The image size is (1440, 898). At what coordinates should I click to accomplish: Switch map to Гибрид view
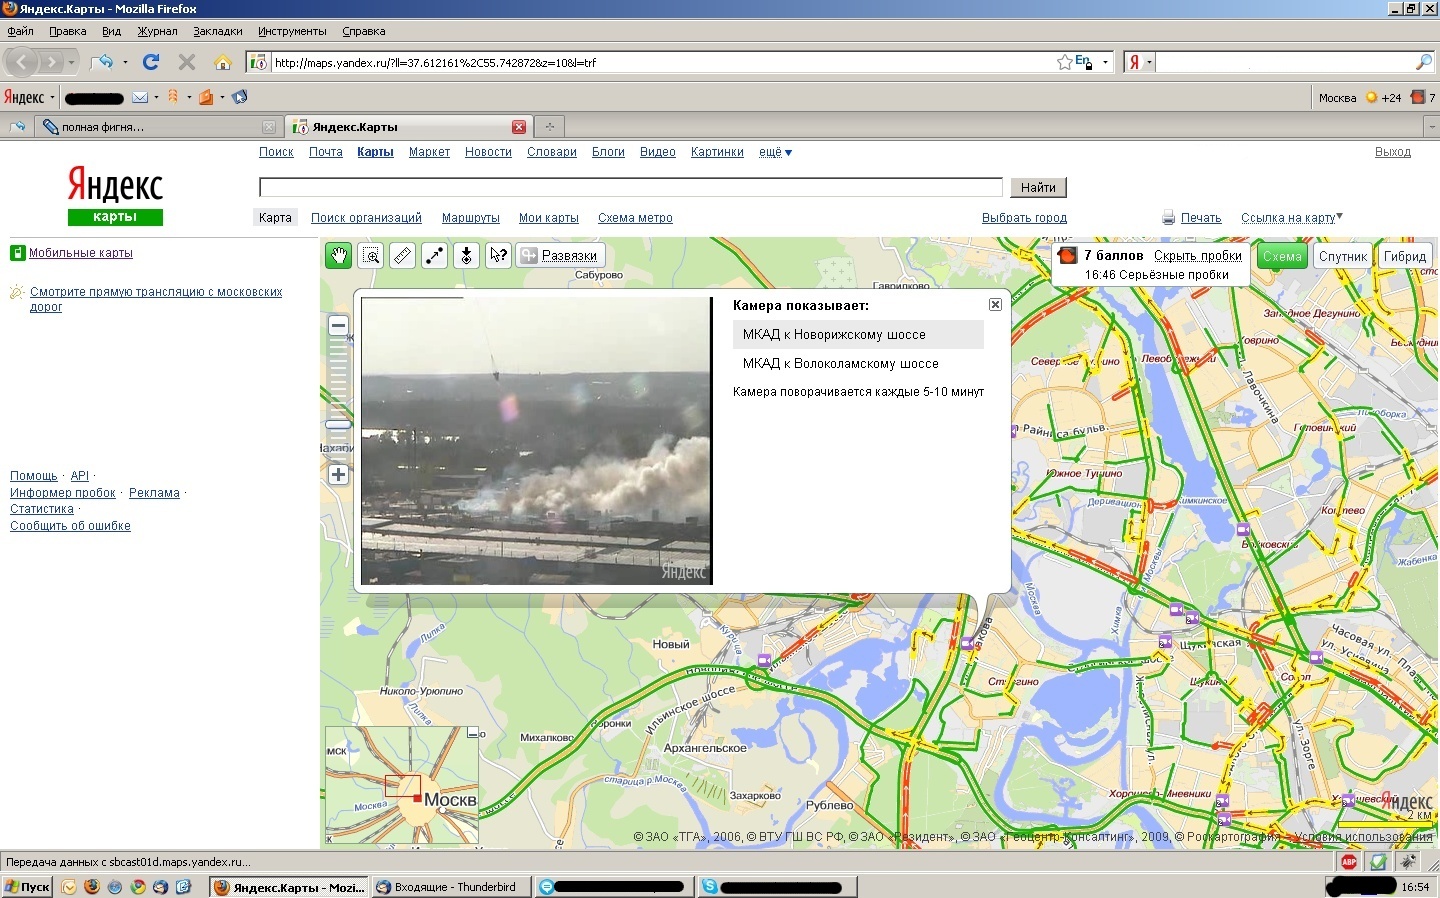coord(1404,257)
